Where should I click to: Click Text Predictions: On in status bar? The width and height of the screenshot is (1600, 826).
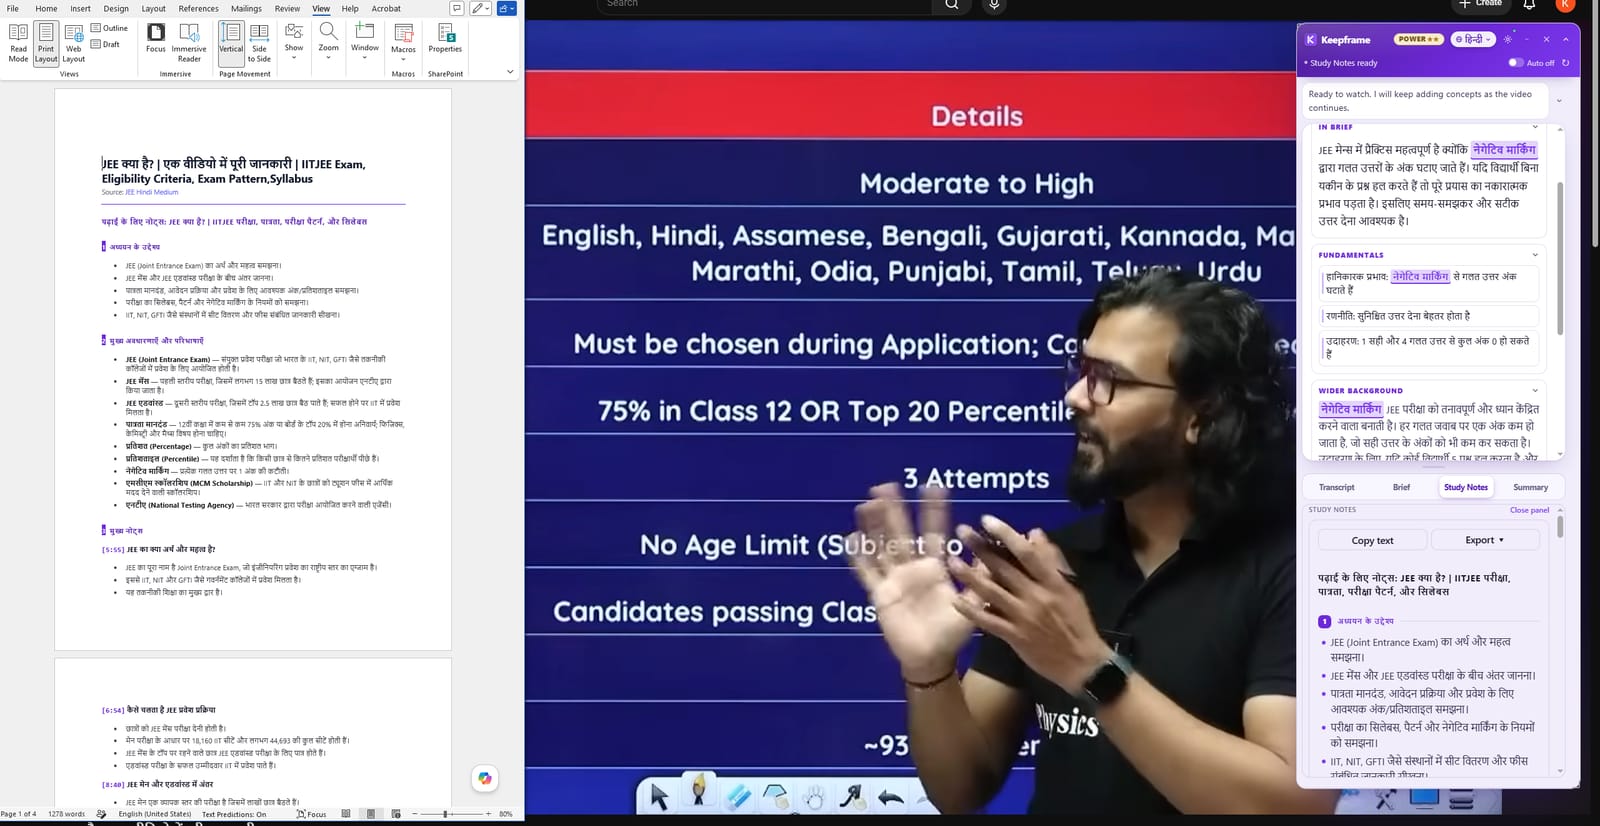coord(234,814)
